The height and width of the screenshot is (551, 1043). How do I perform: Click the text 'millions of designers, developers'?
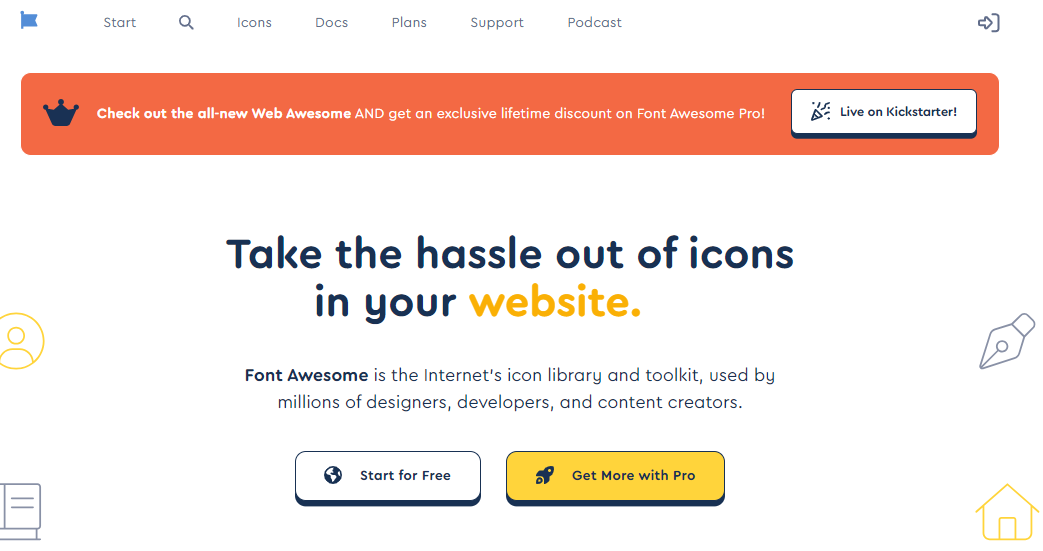414,403
